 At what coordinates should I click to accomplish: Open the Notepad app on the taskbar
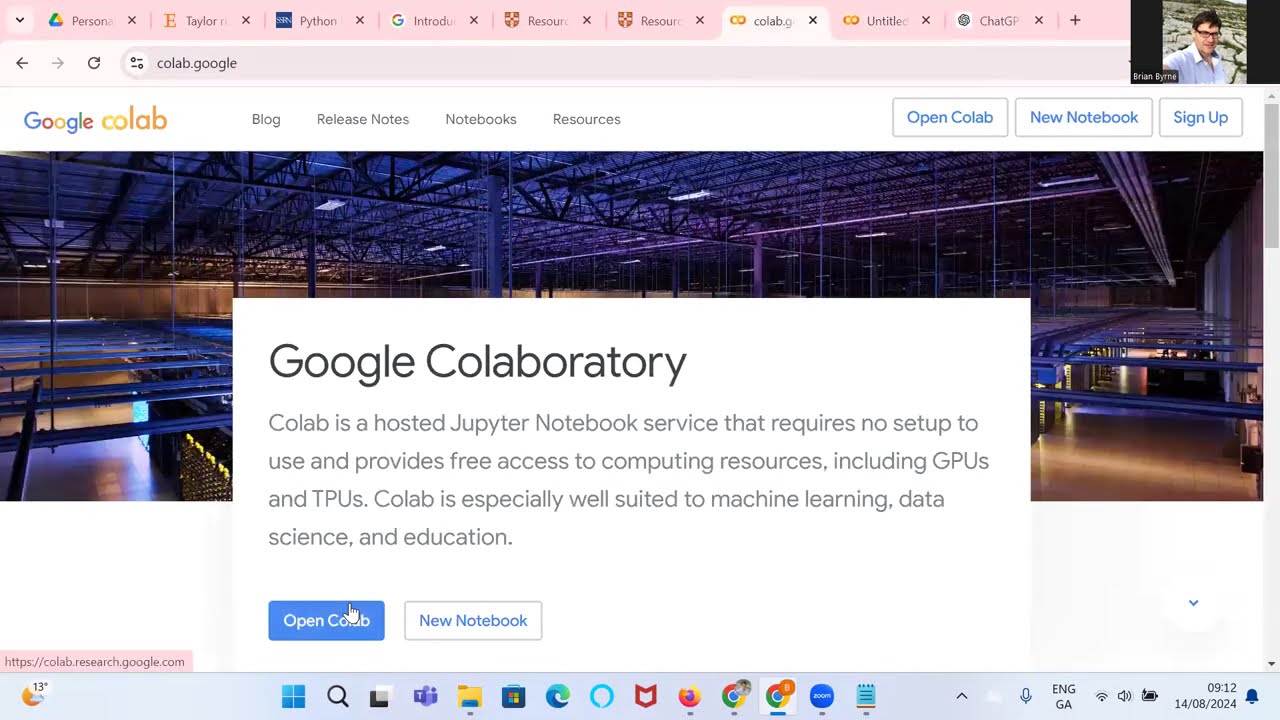click(866, 696)
